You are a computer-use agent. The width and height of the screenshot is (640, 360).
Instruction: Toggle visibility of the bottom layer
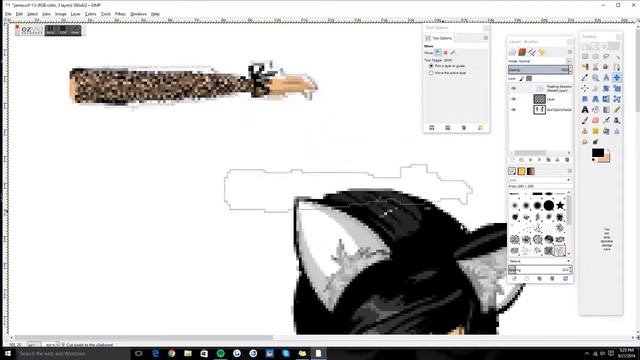(x=513, y=109)
